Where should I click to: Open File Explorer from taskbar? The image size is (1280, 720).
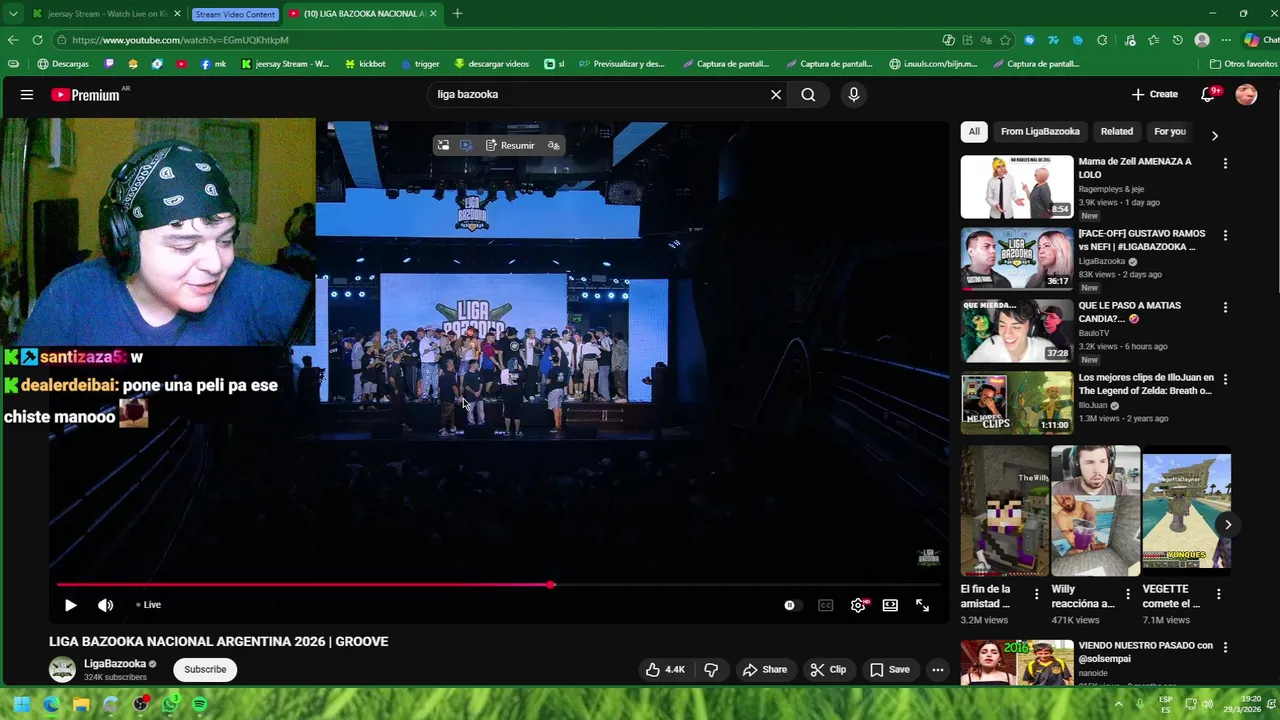coord(81,704)
